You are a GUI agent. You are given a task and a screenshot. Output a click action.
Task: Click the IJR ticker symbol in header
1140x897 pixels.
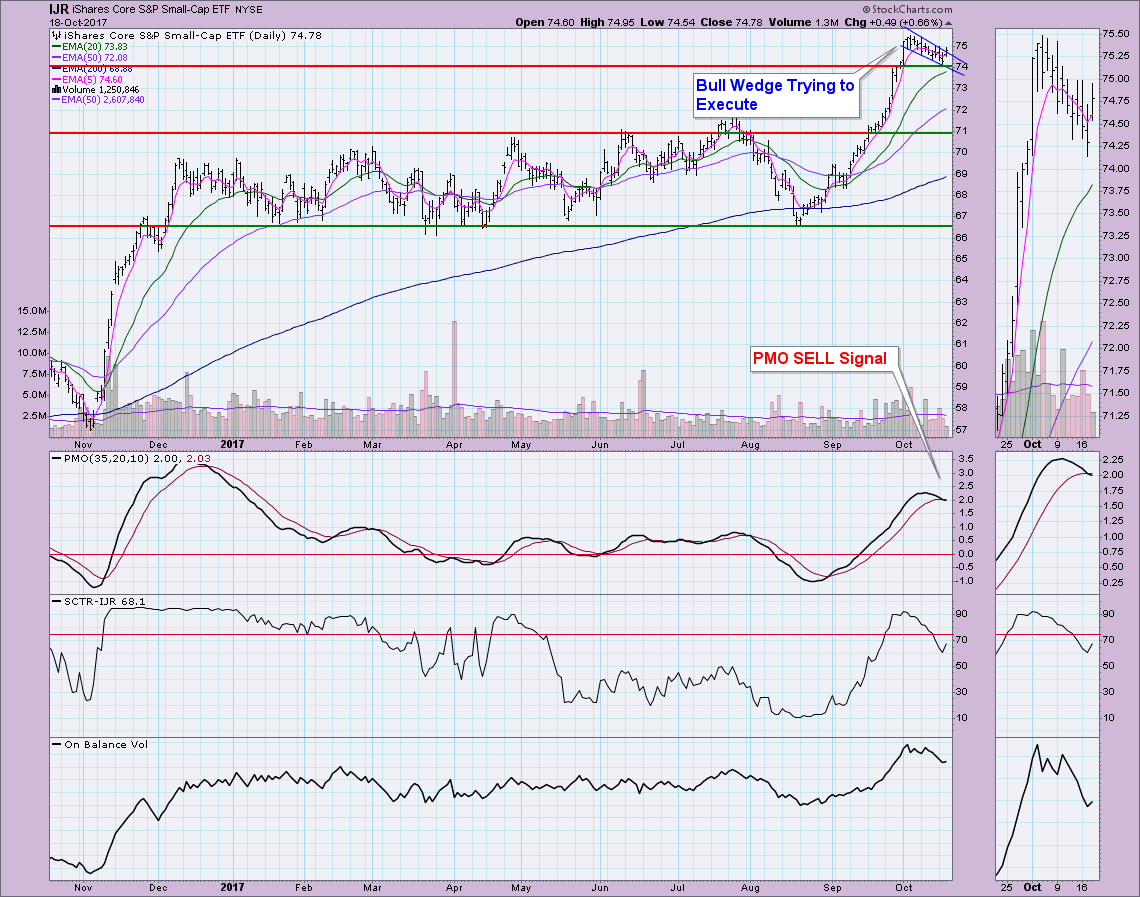[59, 9]
